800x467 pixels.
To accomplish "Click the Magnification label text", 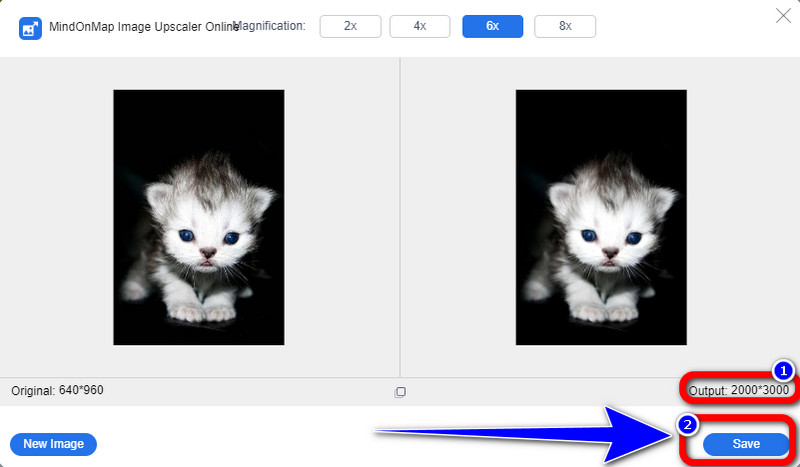I will tap(270, 25).
